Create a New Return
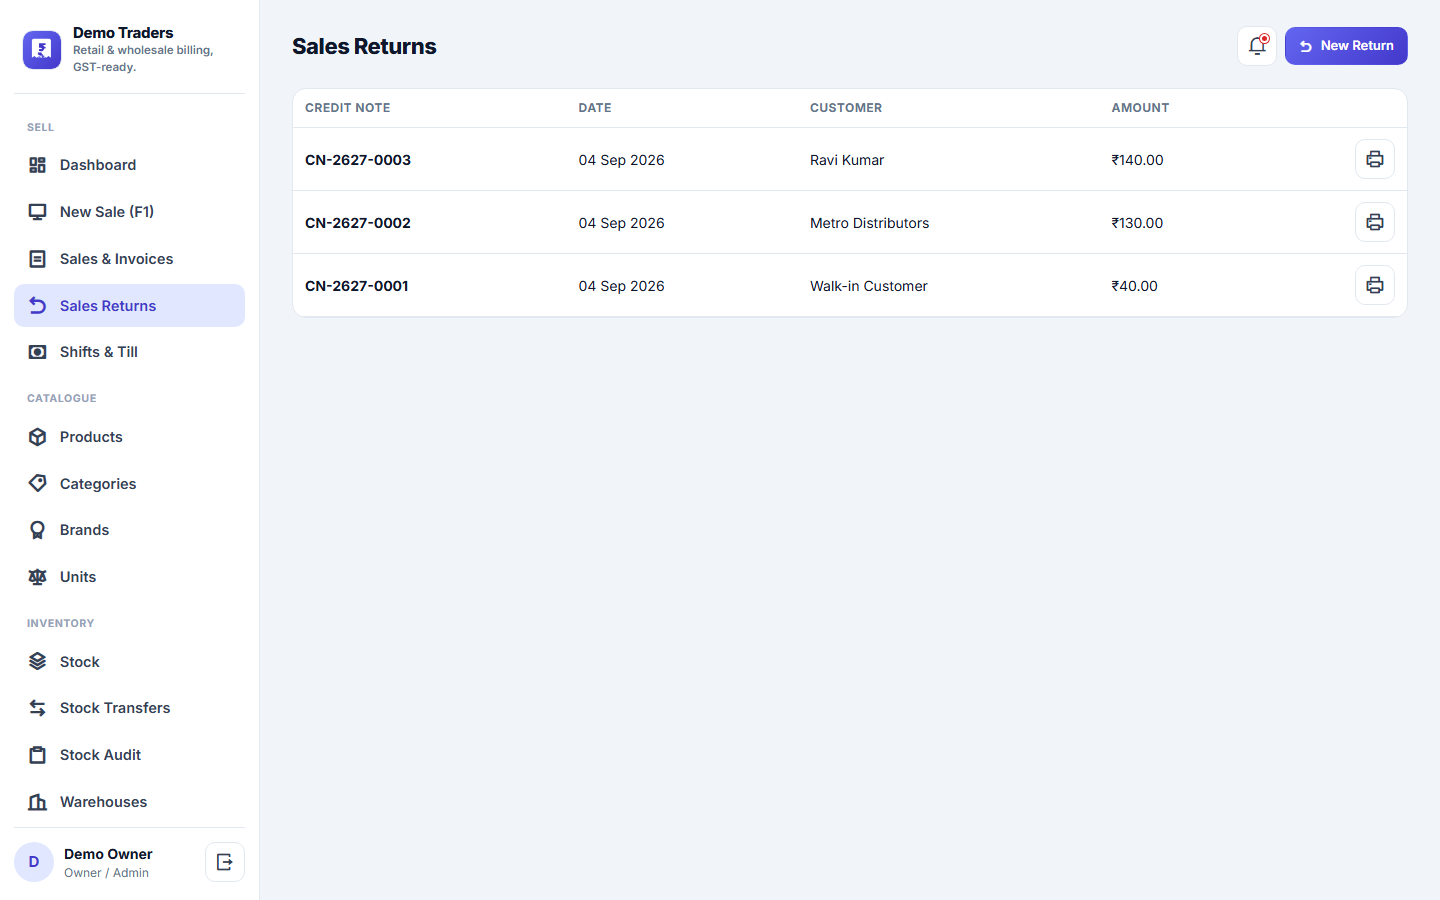The height and width of the screenshot is (900, 1440). click(1346, 46)
